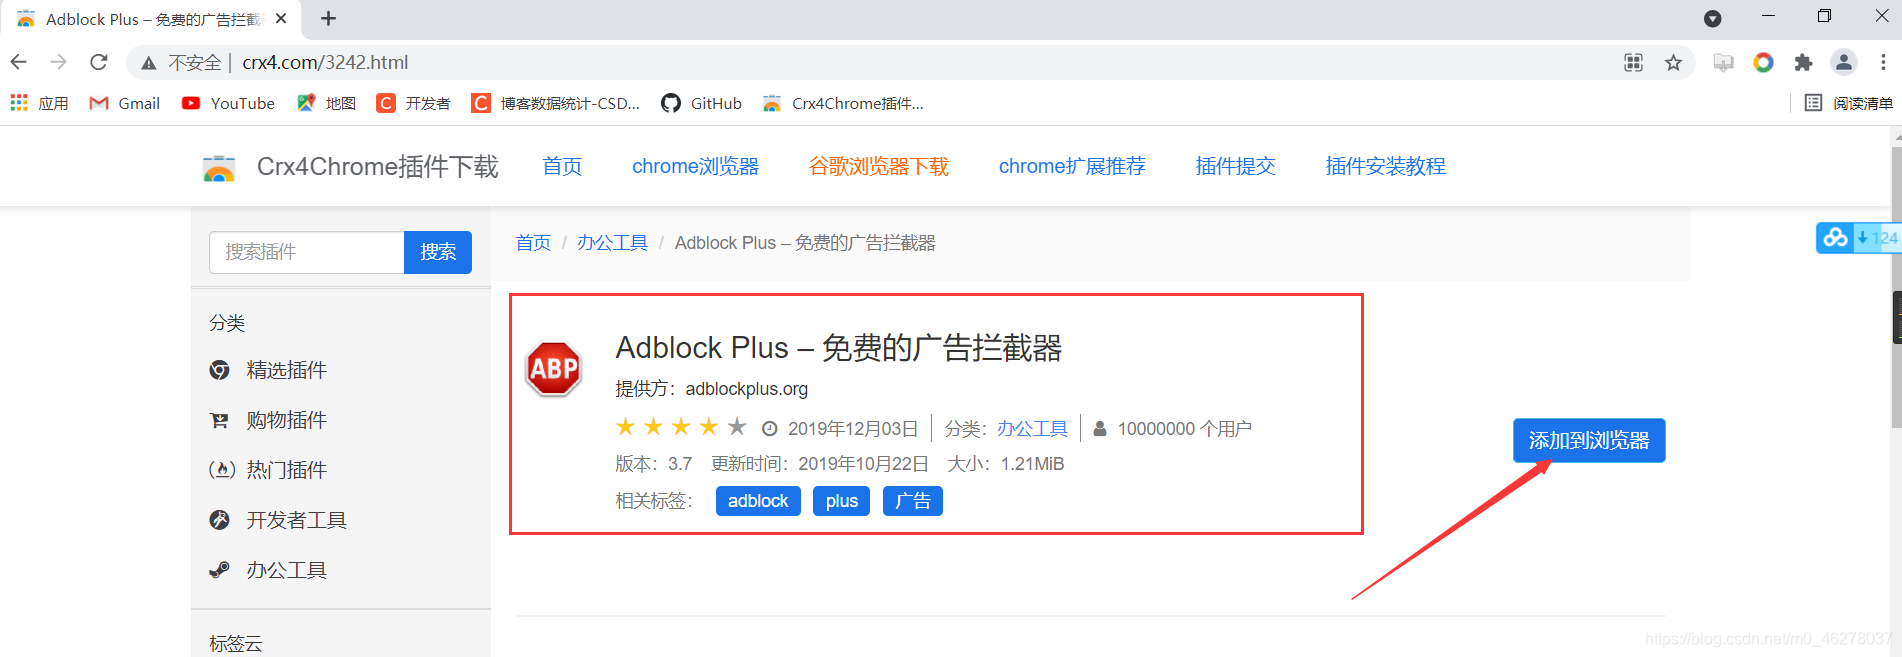Click the Crx4Chrome插件下载 site title
Screen dimensions: 1902x657
(x=377, y=167)
